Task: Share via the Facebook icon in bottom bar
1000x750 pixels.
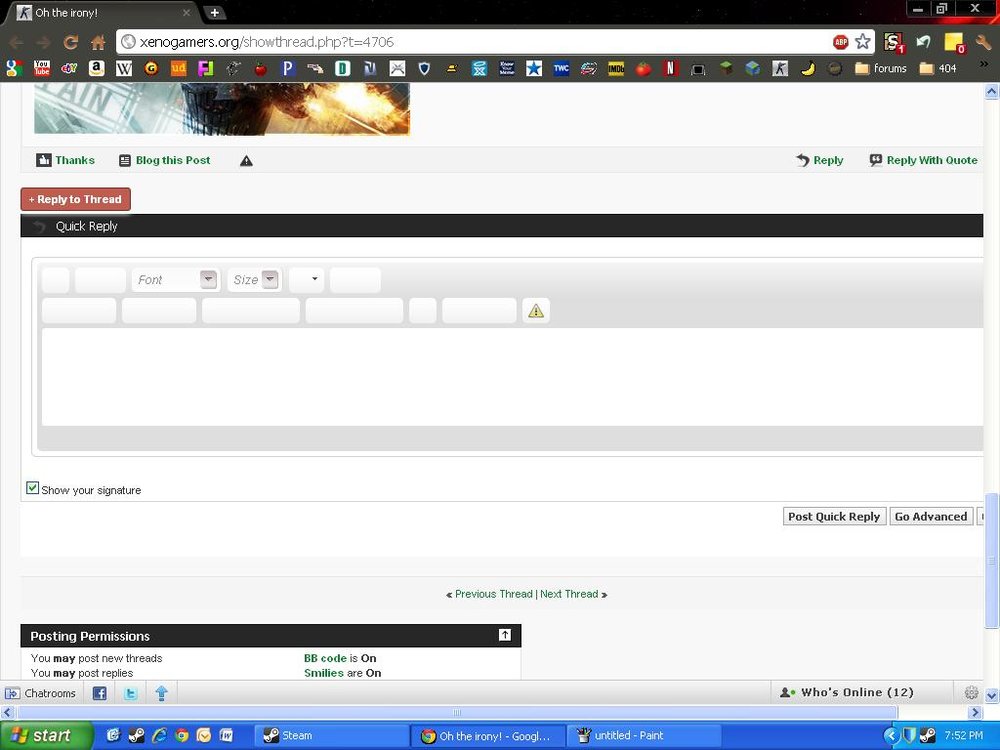Action: 99,693
